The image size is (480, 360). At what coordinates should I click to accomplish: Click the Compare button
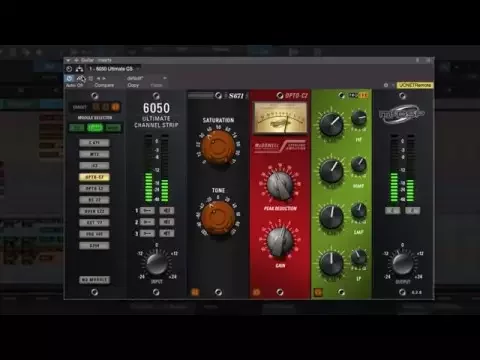[x=104, y=85]
